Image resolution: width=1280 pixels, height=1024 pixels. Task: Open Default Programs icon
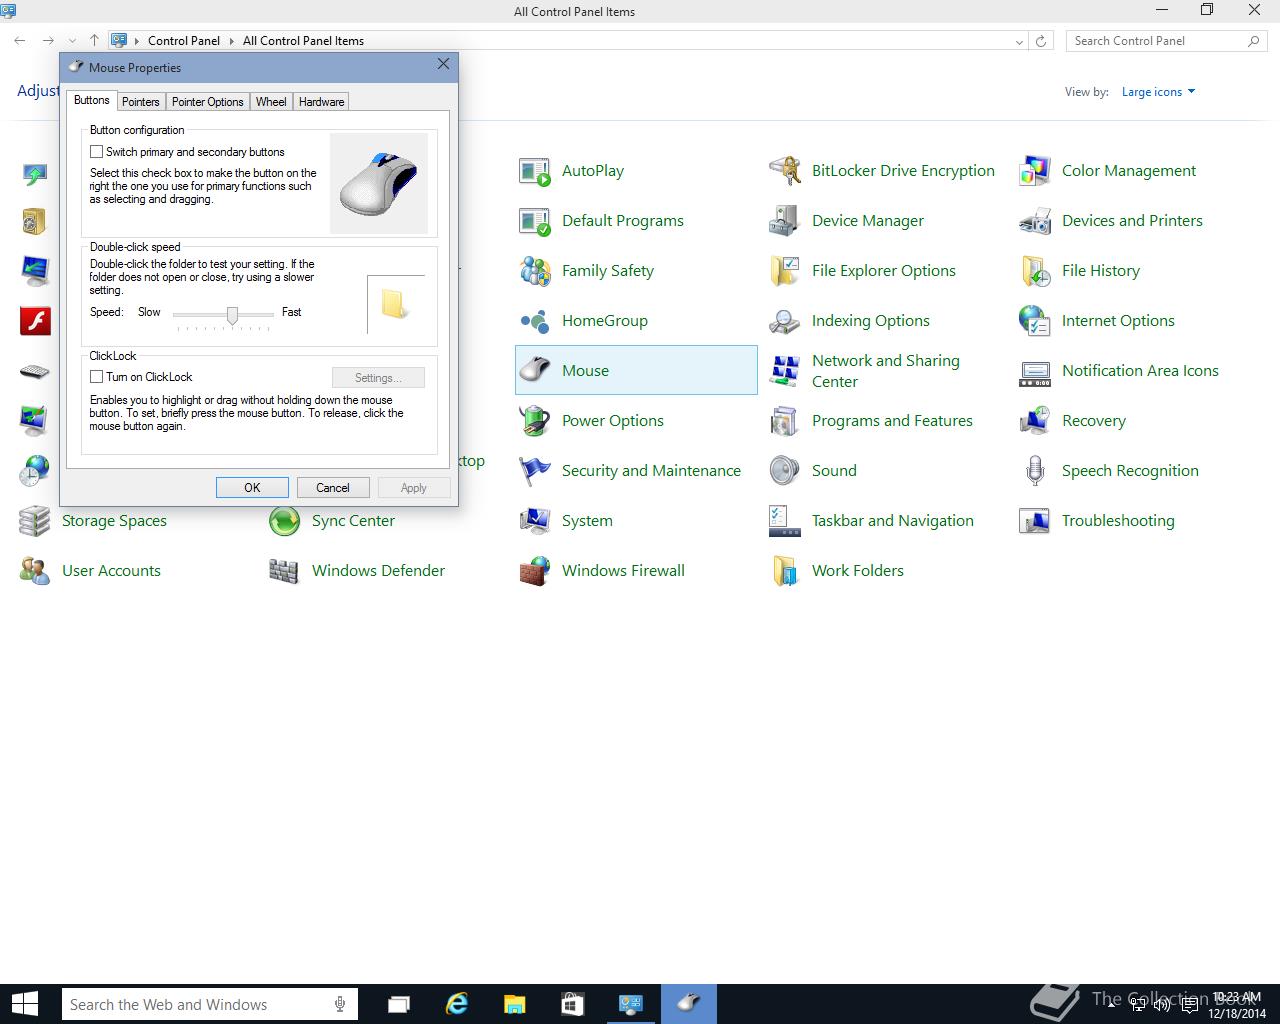pyautogui.click(x=535, y=221)
